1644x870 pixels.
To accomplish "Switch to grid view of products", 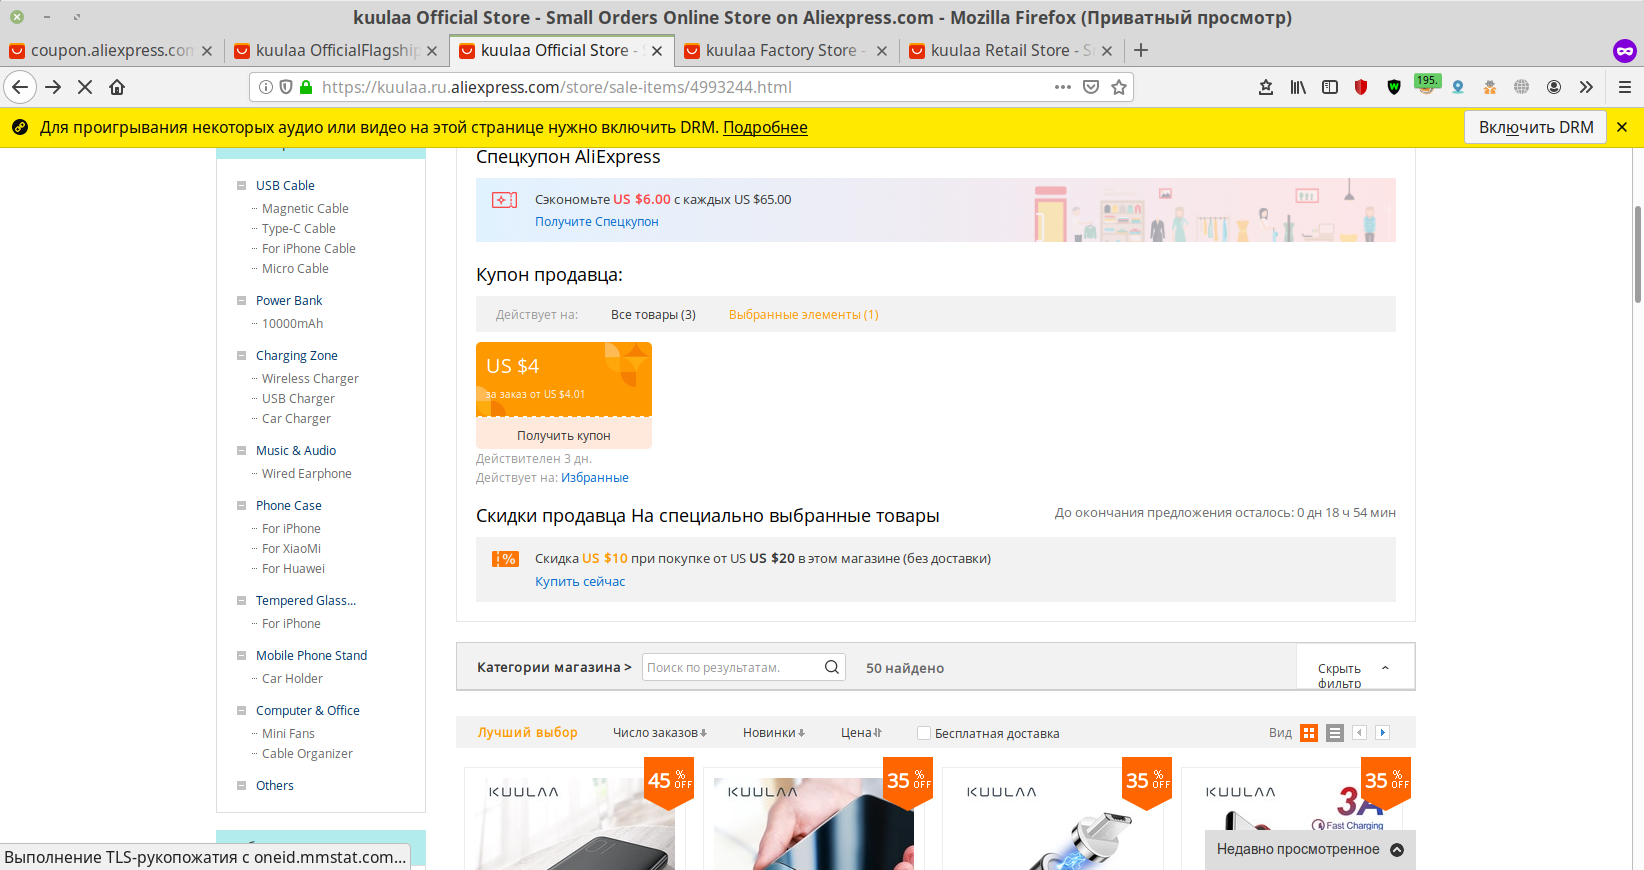I will tap(1309, 733).
